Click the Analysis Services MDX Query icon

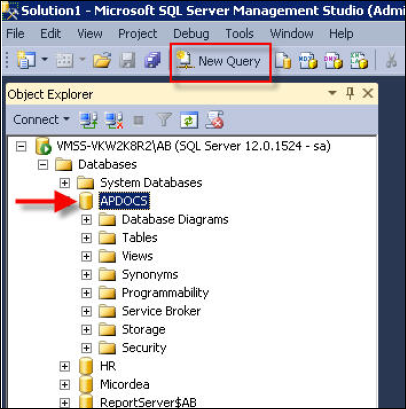pyautogui.click(x=308, y=61)
